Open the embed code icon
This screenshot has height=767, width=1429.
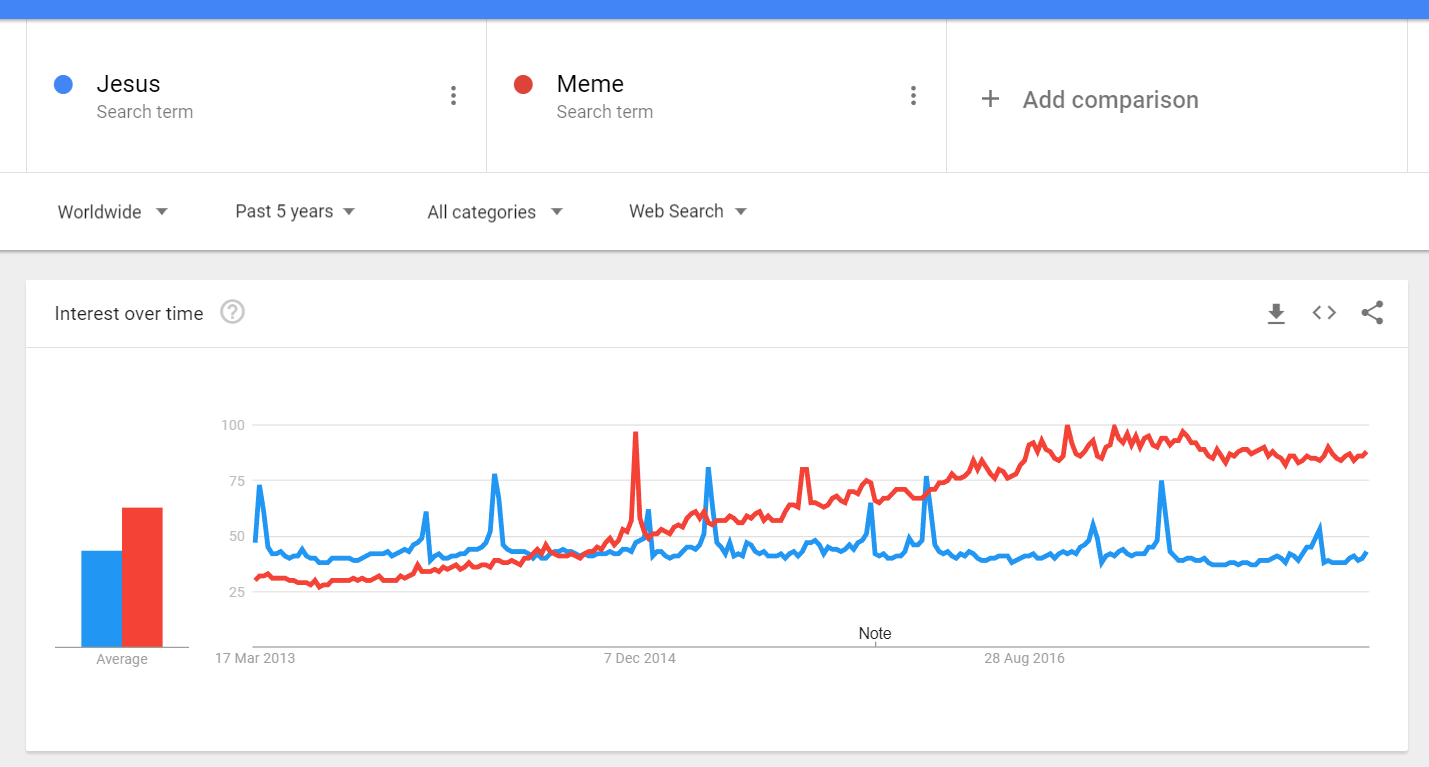point(1324,313)
